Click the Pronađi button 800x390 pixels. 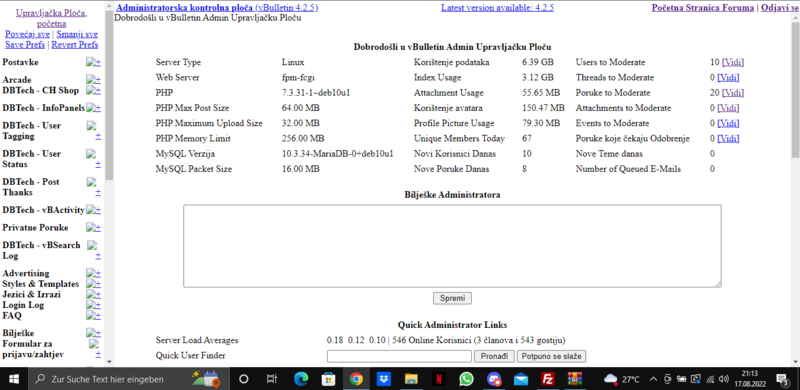pyautogui.click(x=494, y=356)
